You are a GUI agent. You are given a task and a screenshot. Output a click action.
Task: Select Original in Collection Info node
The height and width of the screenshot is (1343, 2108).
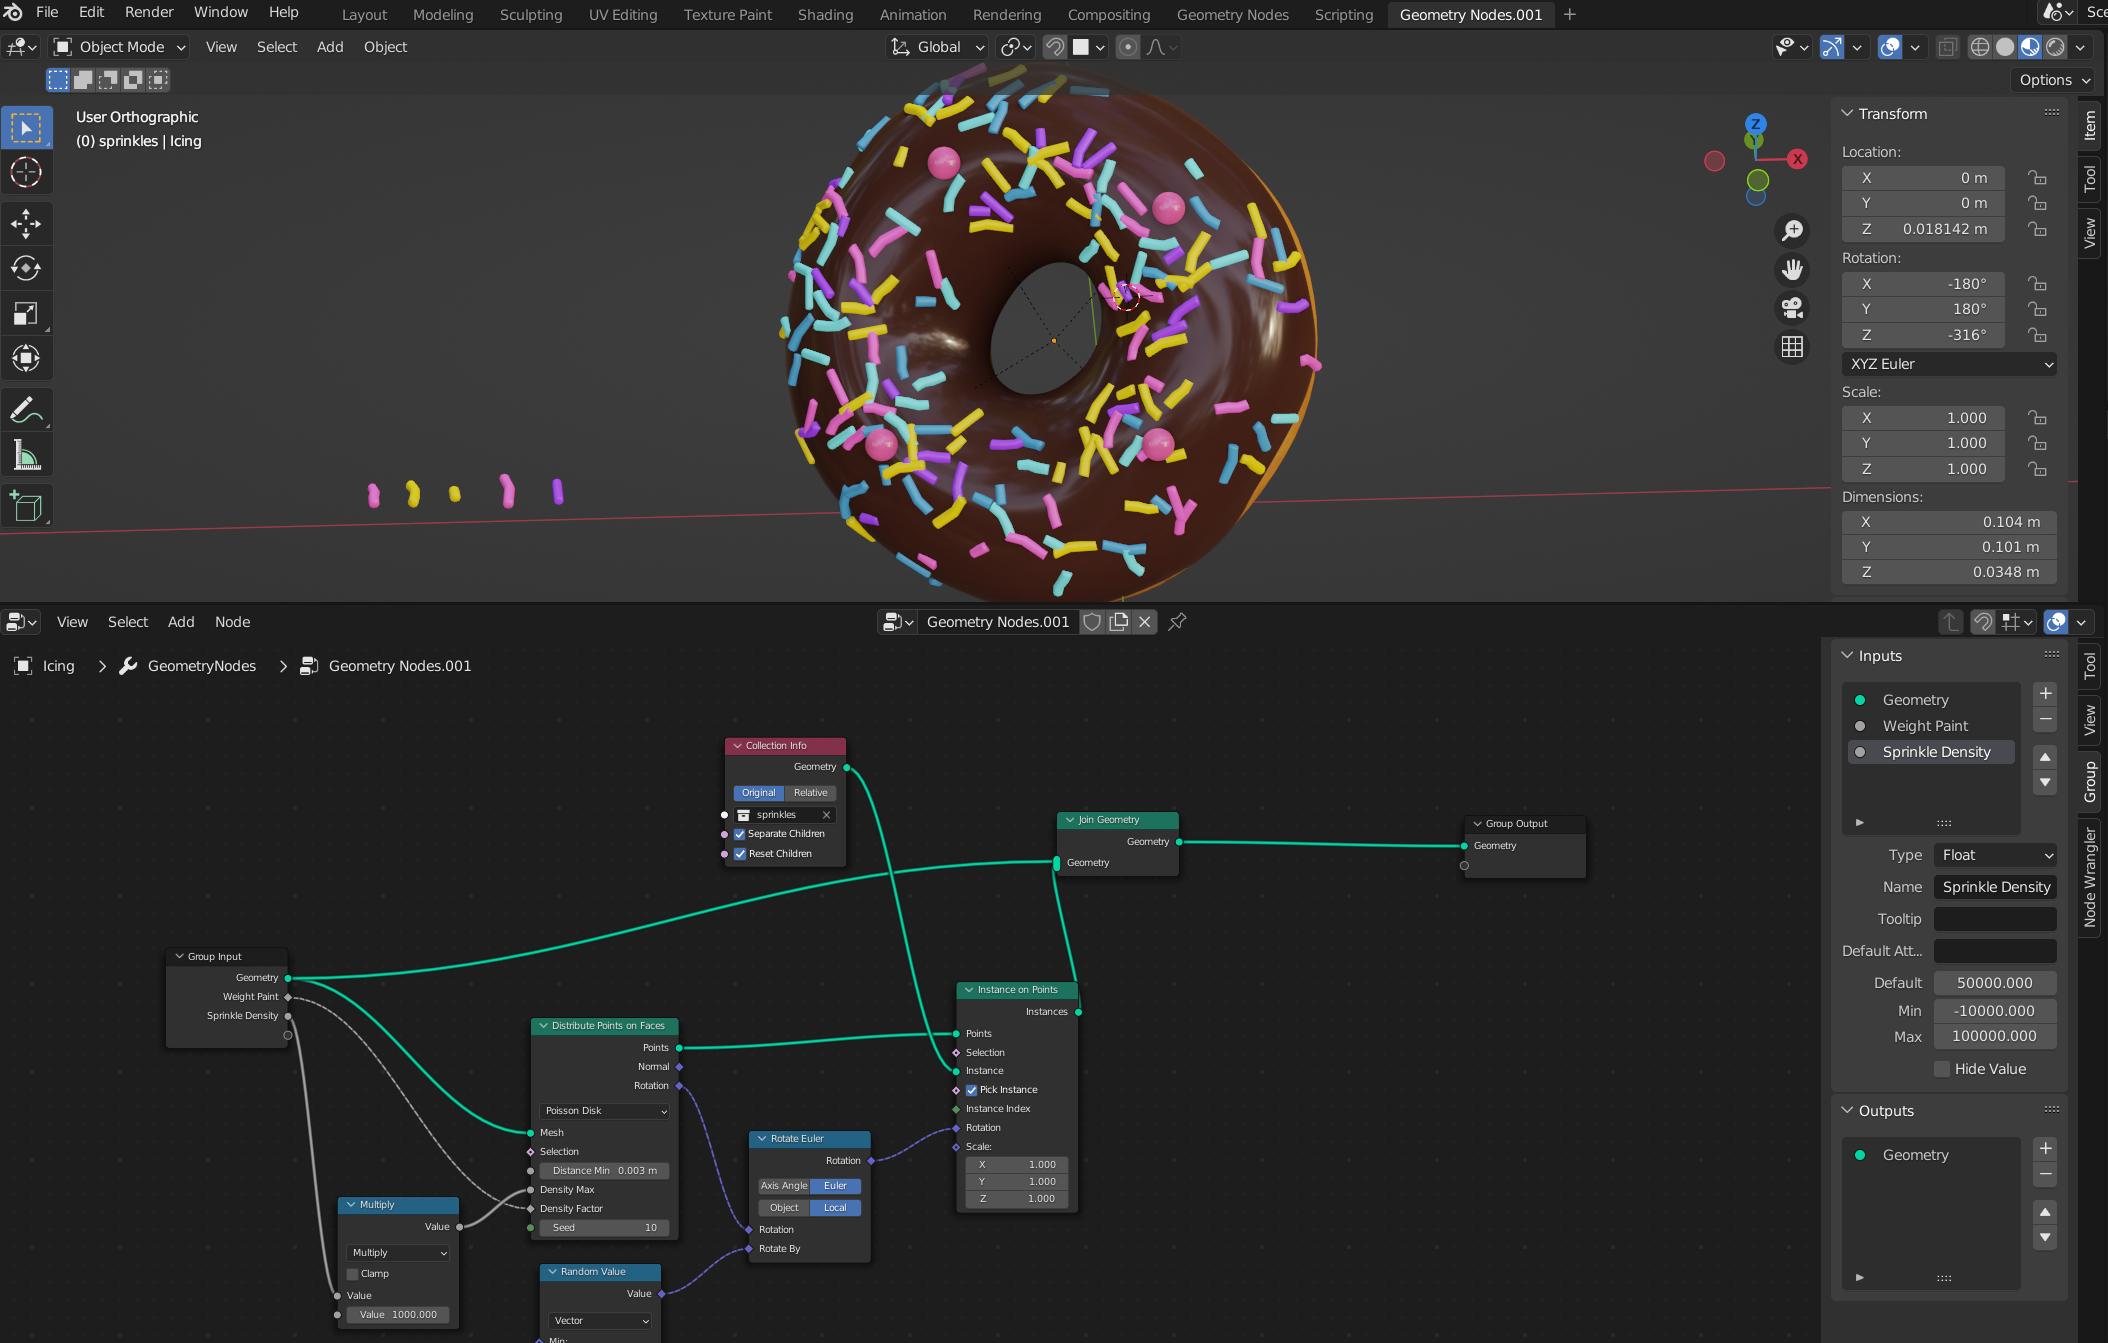click(759, 793)
